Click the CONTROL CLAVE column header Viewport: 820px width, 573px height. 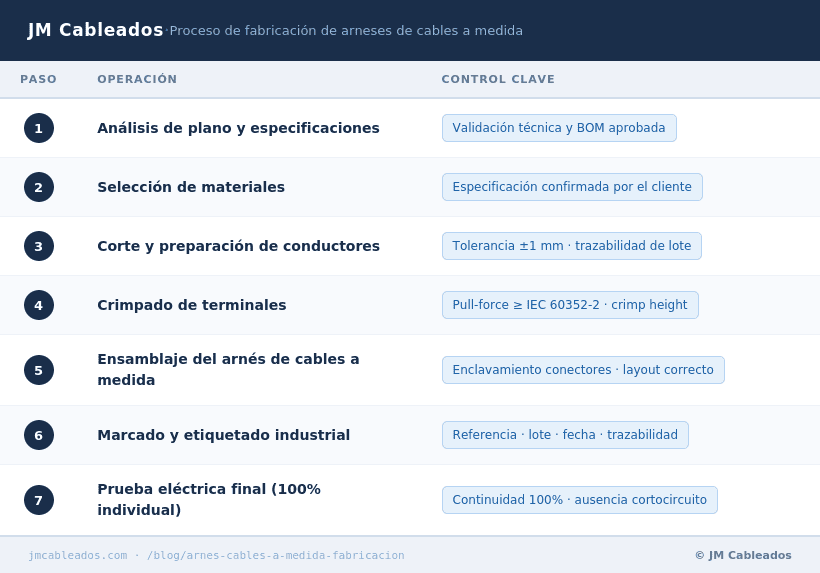click(x=498, y=79)
